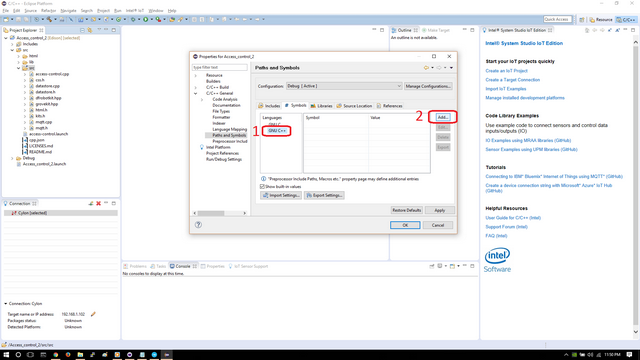Click pencil edit icon next to target IP address
Screen dimensions: 640x360
coord(93,314)
